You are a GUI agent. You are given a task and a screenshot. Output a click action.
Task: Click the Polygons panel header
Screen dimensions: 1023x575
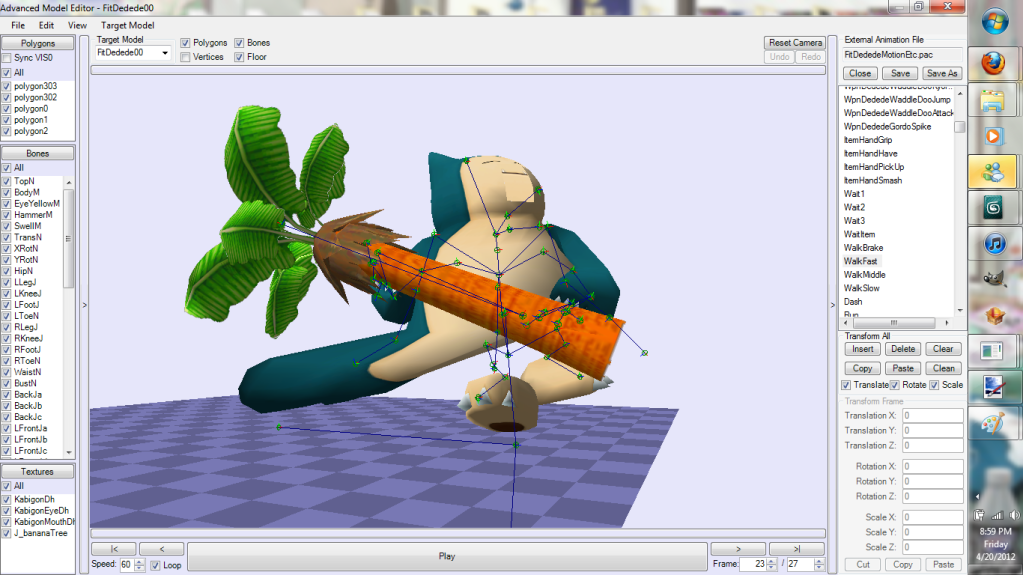tap(38, 43)
